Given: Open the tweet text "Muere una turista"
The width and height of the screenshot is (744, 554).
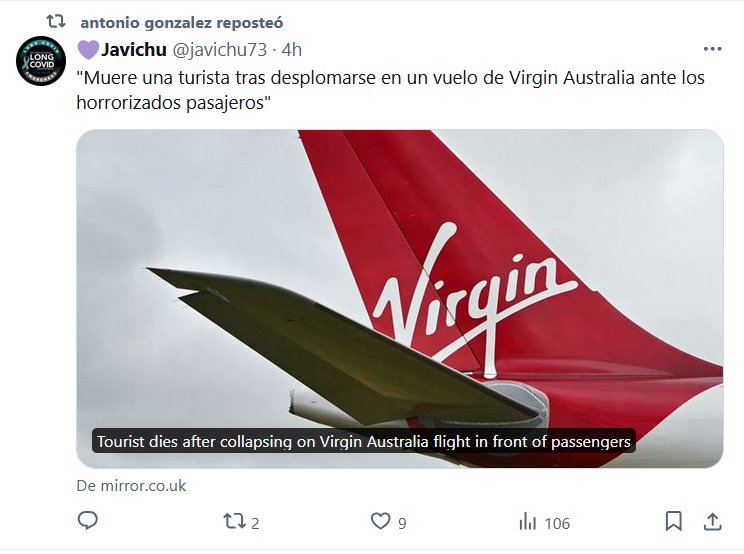Looking at the screenshot, I should pyautogui.click(x=391, y=90).
